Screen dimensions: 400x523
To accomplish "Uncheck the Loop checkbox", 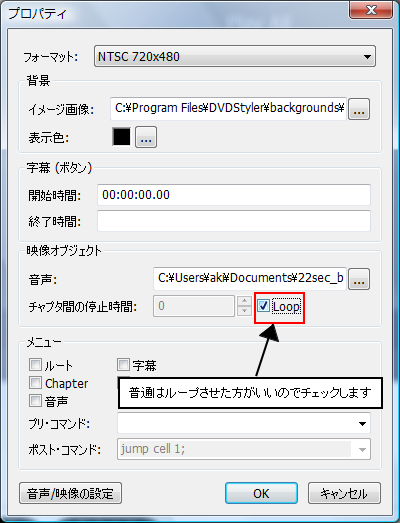I will tap(264, 306).
